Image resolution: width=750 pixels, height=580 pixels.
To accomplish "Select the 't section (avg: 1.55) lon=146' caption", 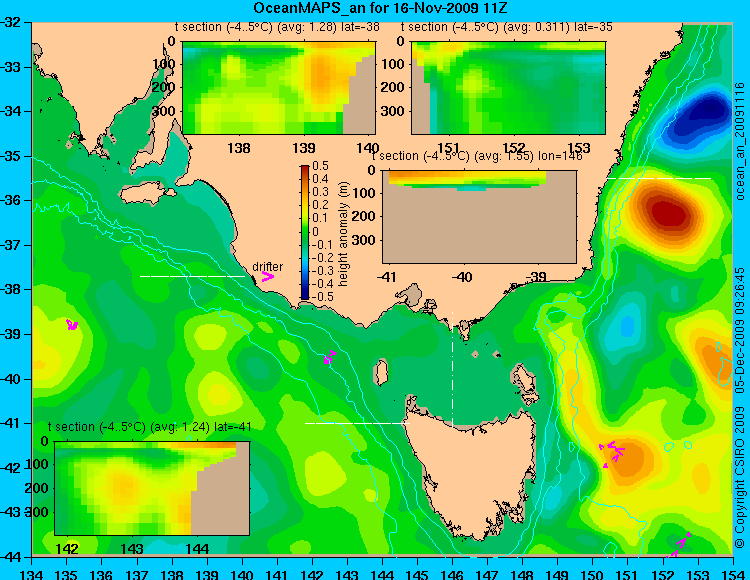I will tap(477, 156).
